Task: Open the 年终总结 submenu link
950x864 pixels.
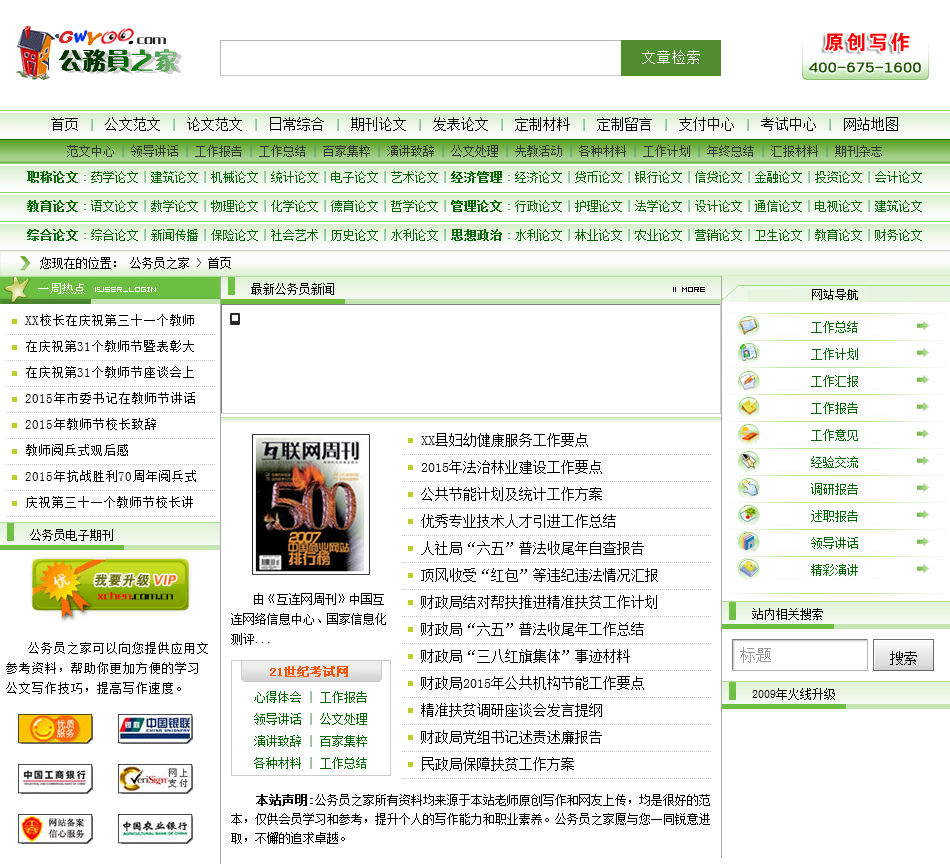Action: pos(730,151)
